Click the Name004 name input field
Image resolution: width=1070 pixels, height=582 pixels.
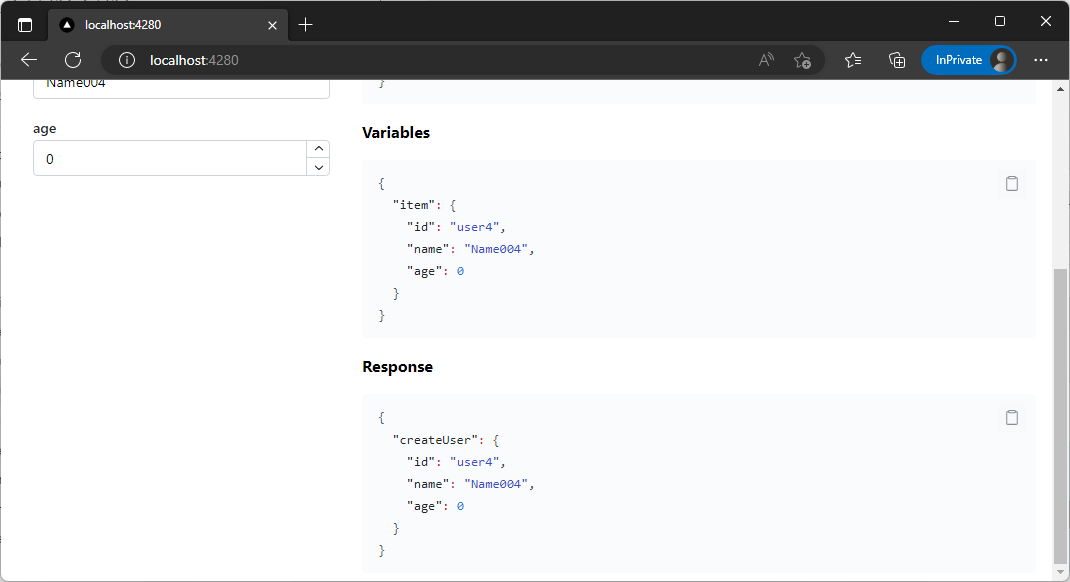182,87
